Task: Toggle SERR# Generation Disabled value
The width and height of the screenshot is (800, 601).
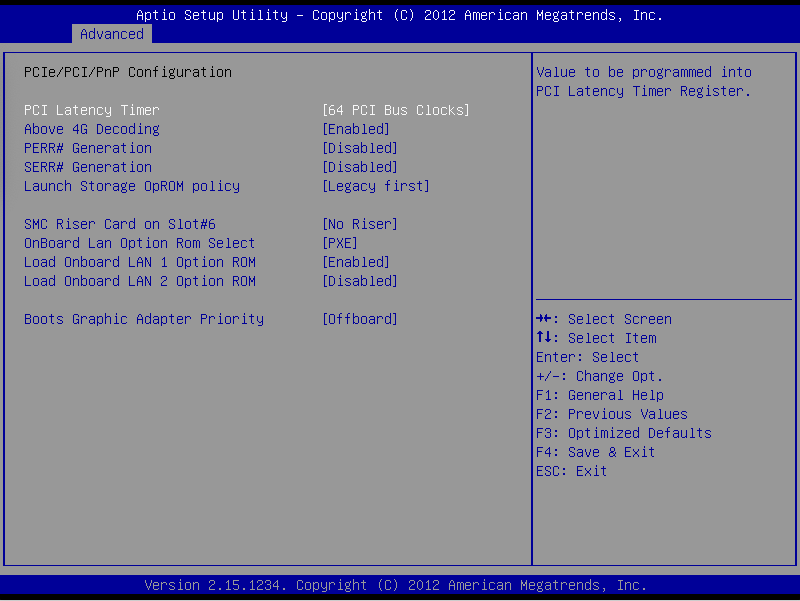Action: tap(359, 167)
